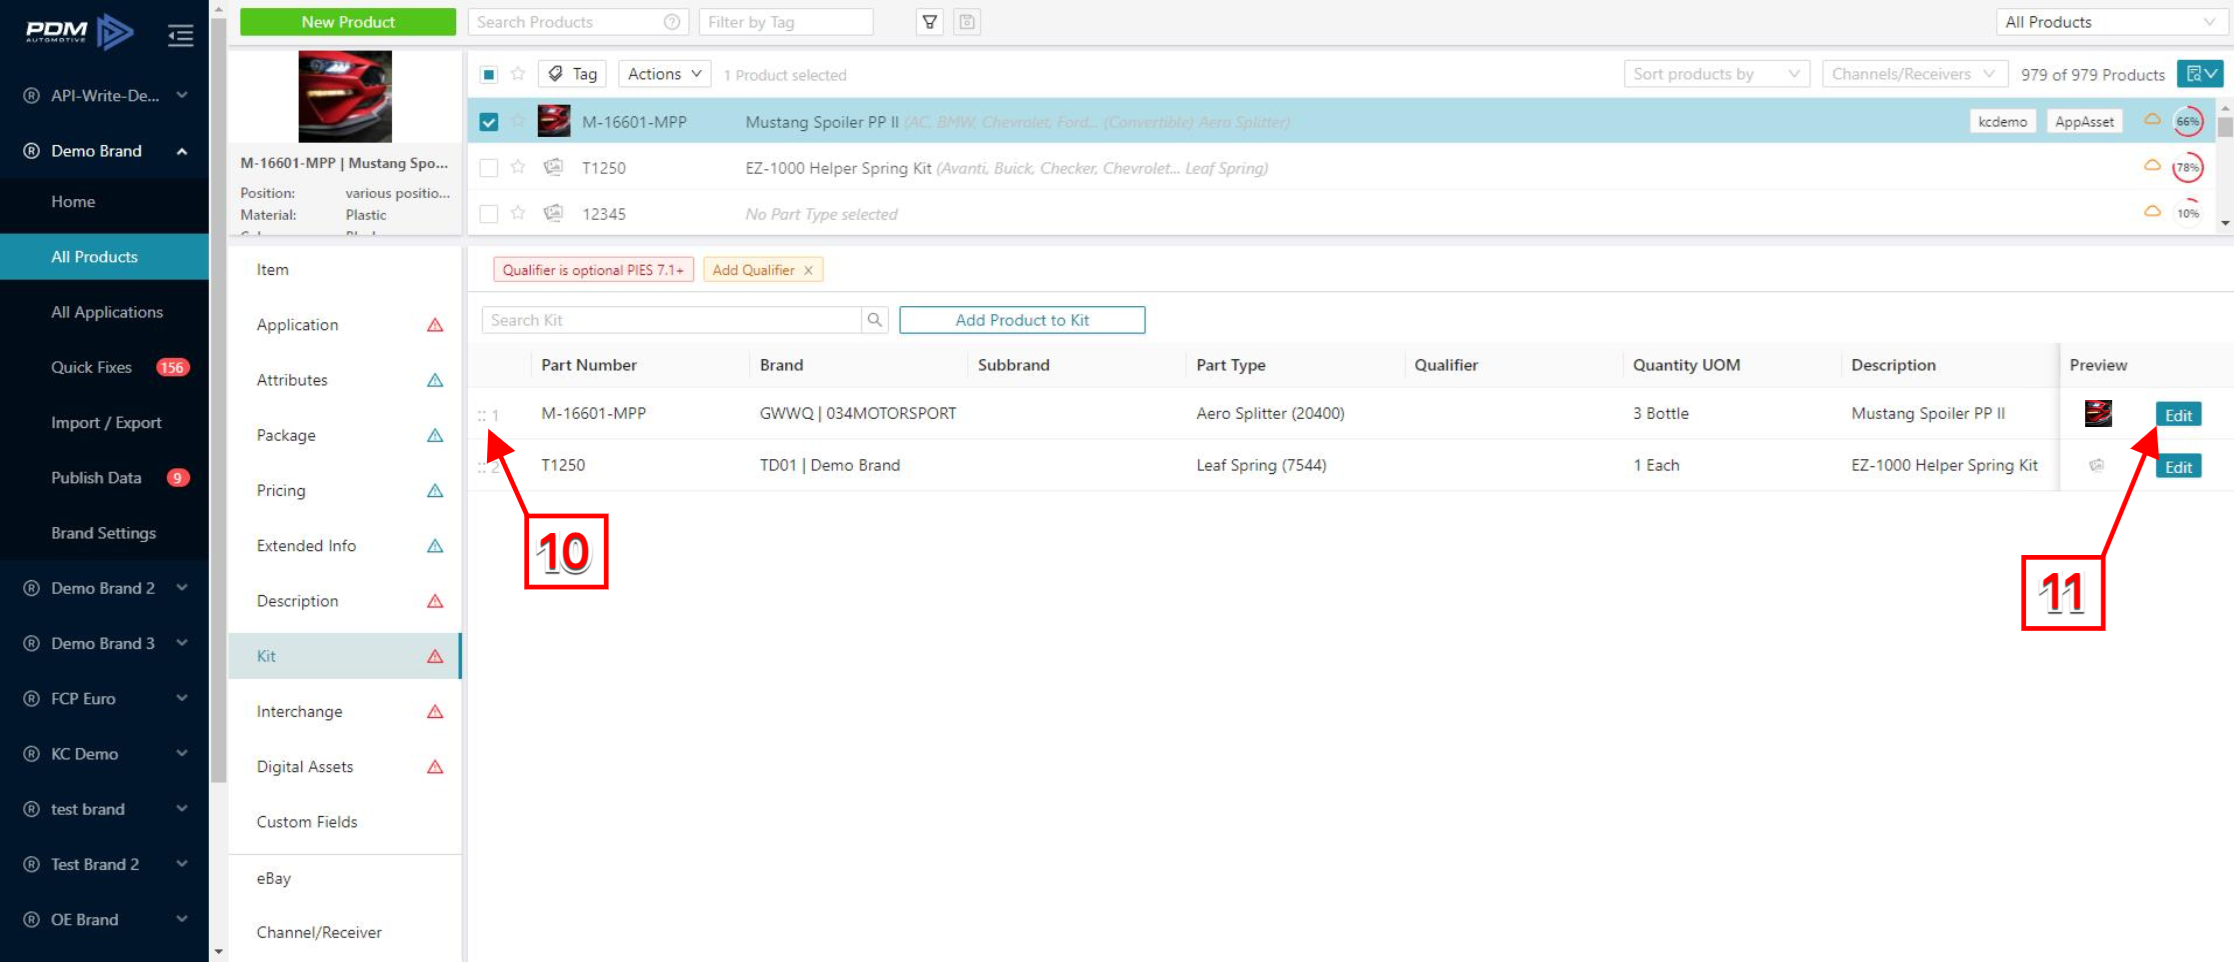The image size is (2234, 962).
Task: Click M-16601-MPP row product thumbnail
Action: click(x=554, y=121)
